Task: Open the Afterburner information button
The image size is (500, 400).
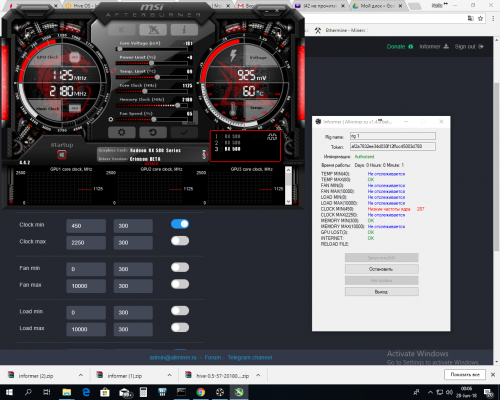Action: tap(184, 30)
